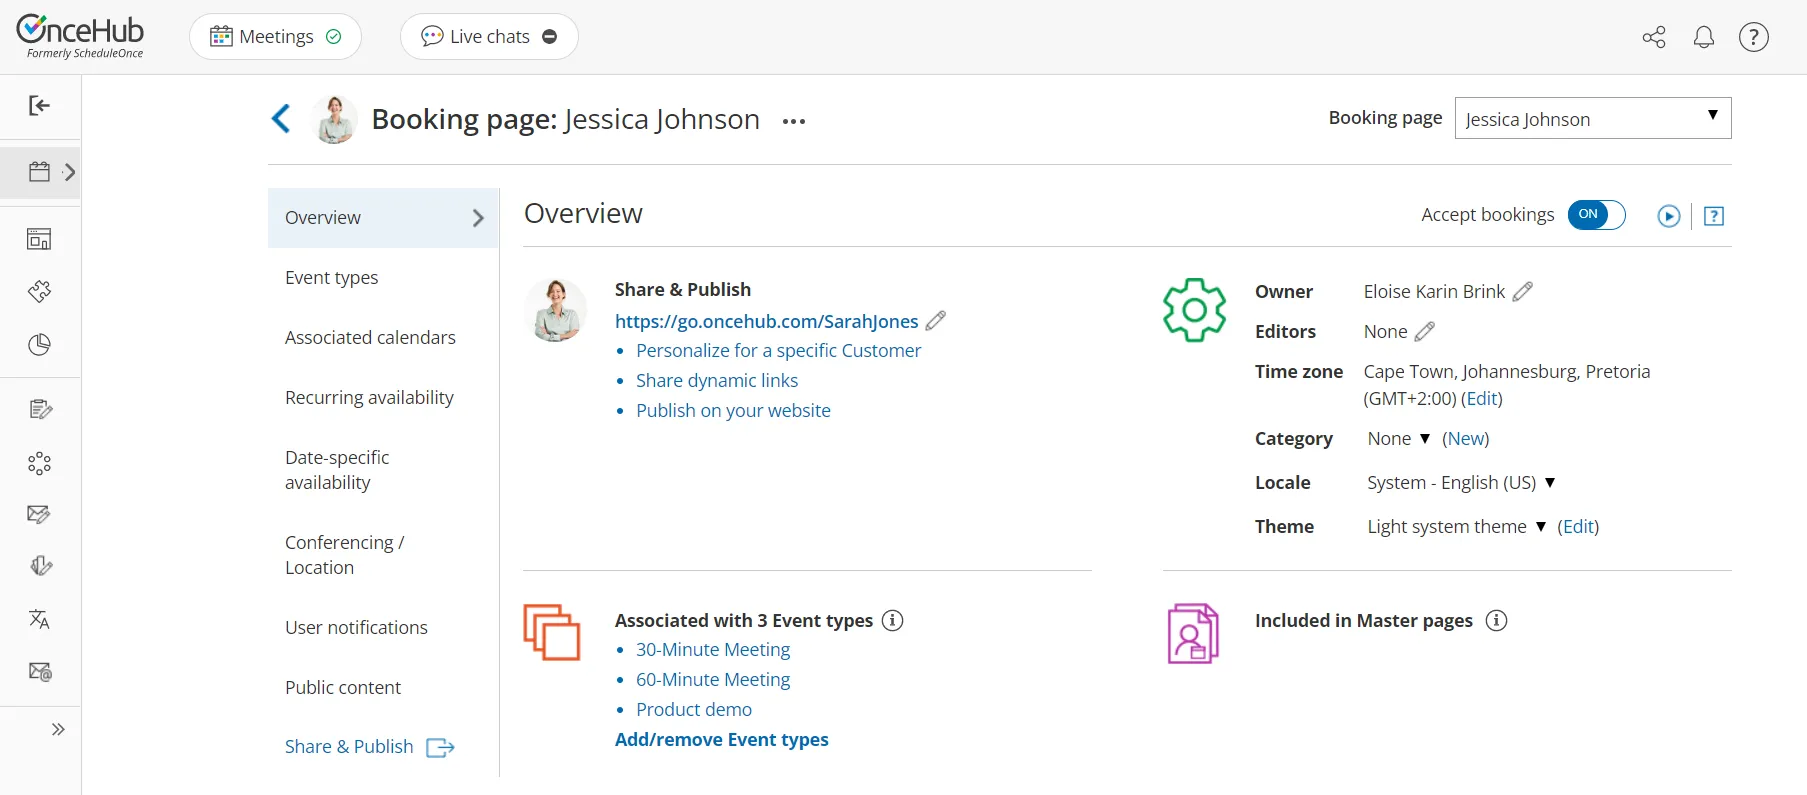Open the Live chats tab
Image resolution: width=1807 pixels, height=795 pixels.
489,37
